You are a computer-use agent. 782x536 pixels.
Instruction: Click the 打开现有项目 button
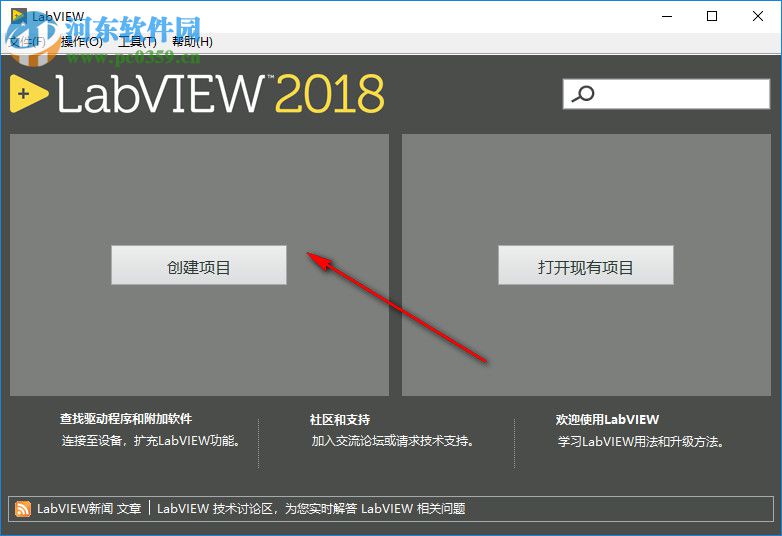[x=586, y=265]
